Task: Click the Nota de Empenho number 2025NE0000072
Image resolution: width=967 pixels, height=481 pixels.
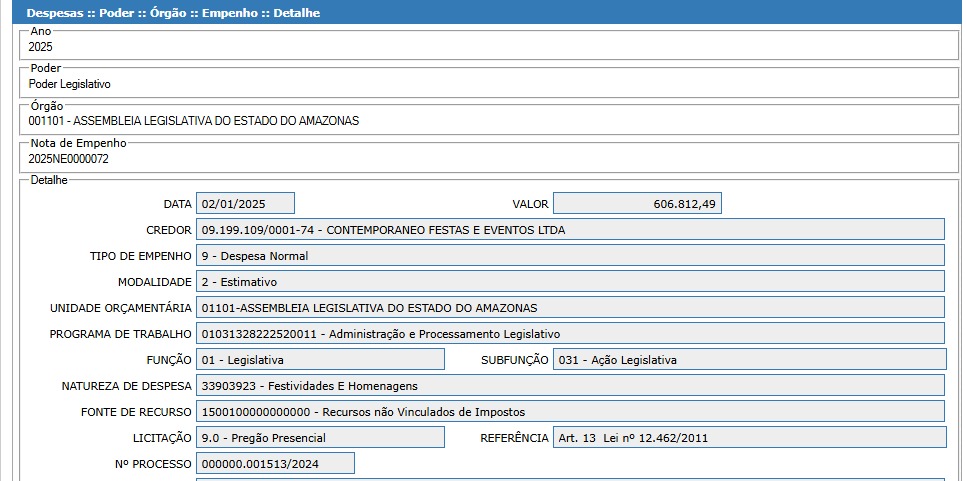Action: click(x=68, y=158)
